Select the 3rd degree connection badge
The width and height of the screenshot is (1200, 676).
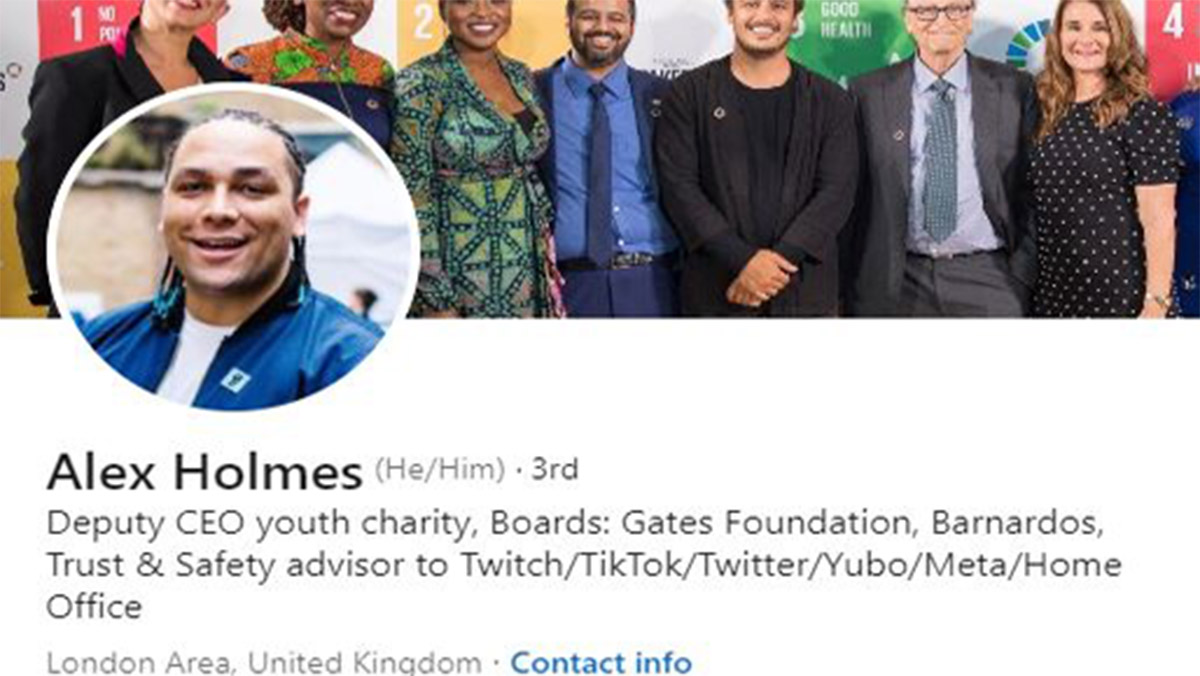(555, 470)
